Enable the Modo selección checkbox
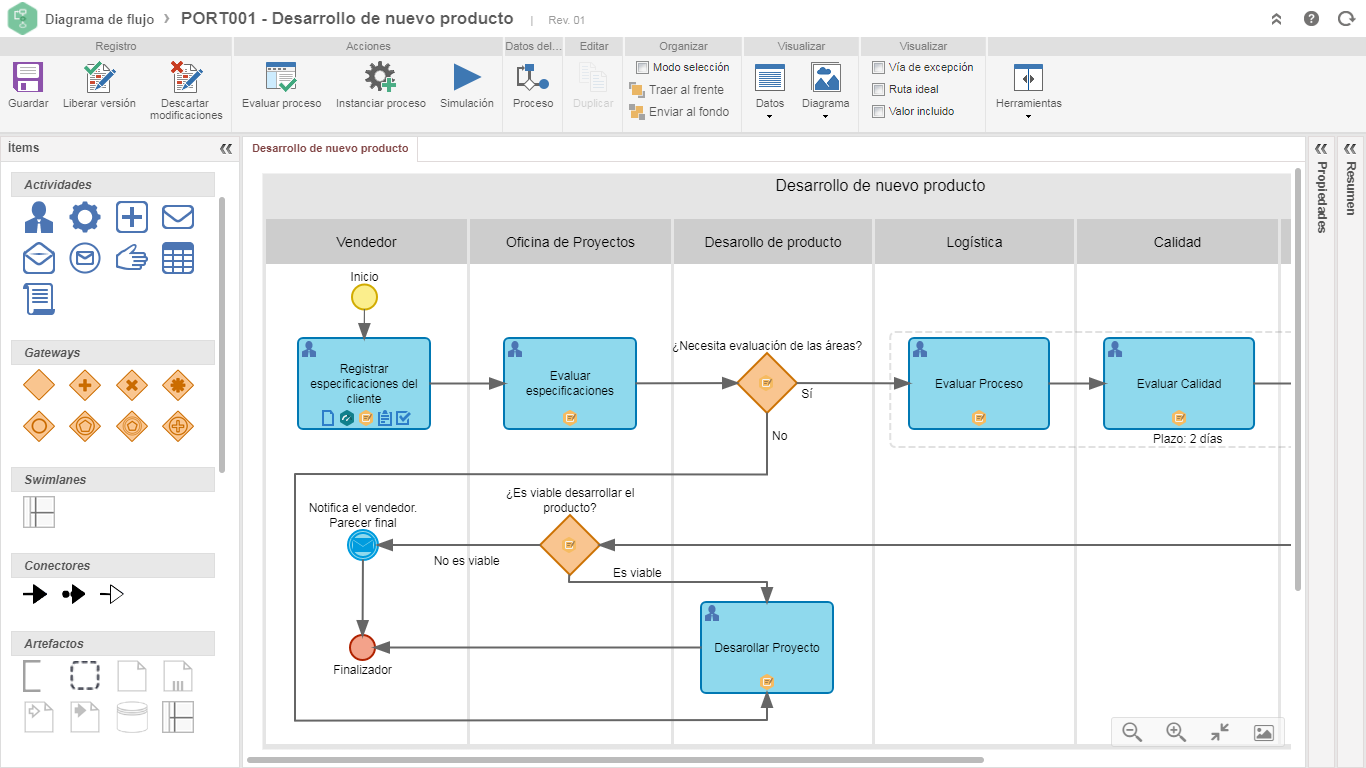 tap(643, 68)
